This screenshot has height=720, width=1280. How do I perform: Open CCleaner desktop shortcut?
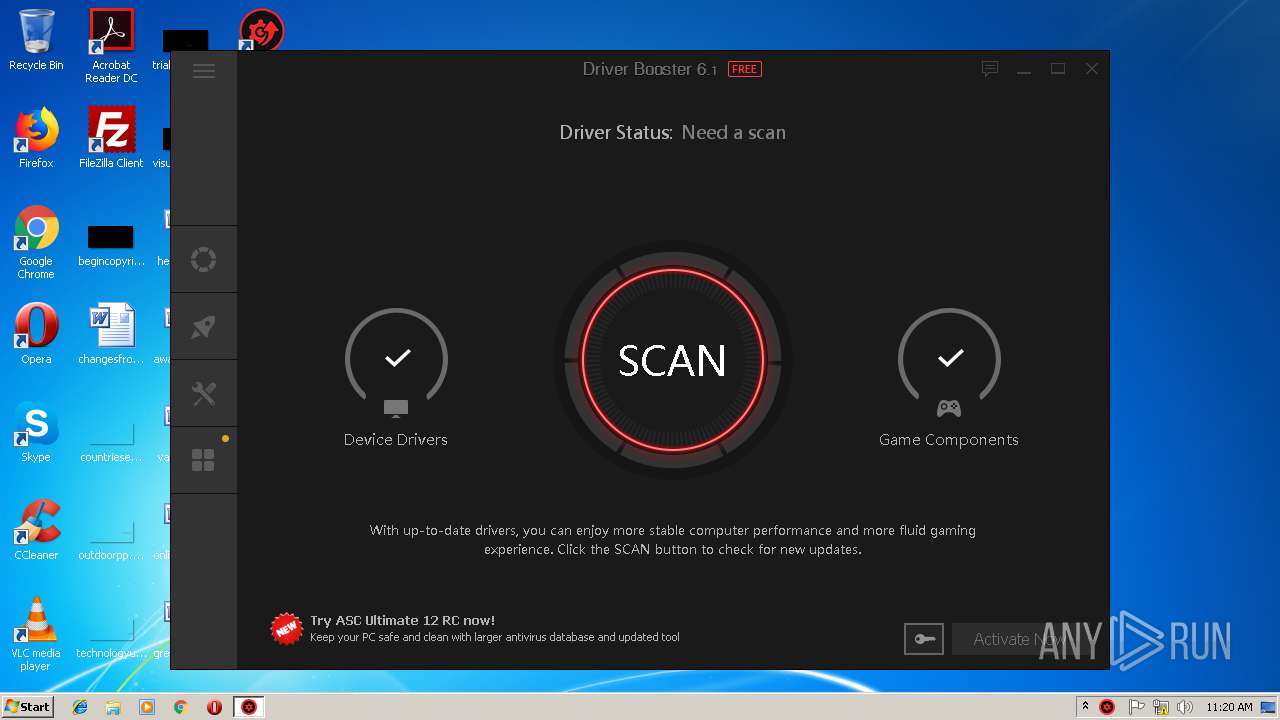coord(36,530)
